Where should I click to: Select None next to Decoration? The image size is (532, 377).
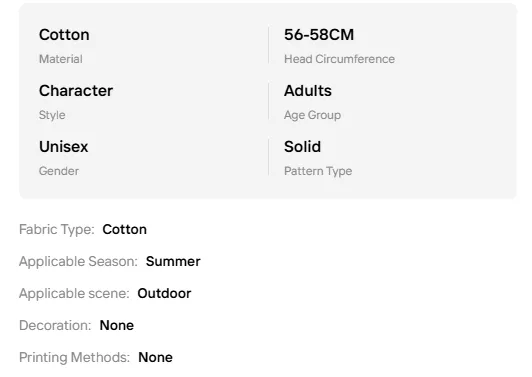pos(117,325)
